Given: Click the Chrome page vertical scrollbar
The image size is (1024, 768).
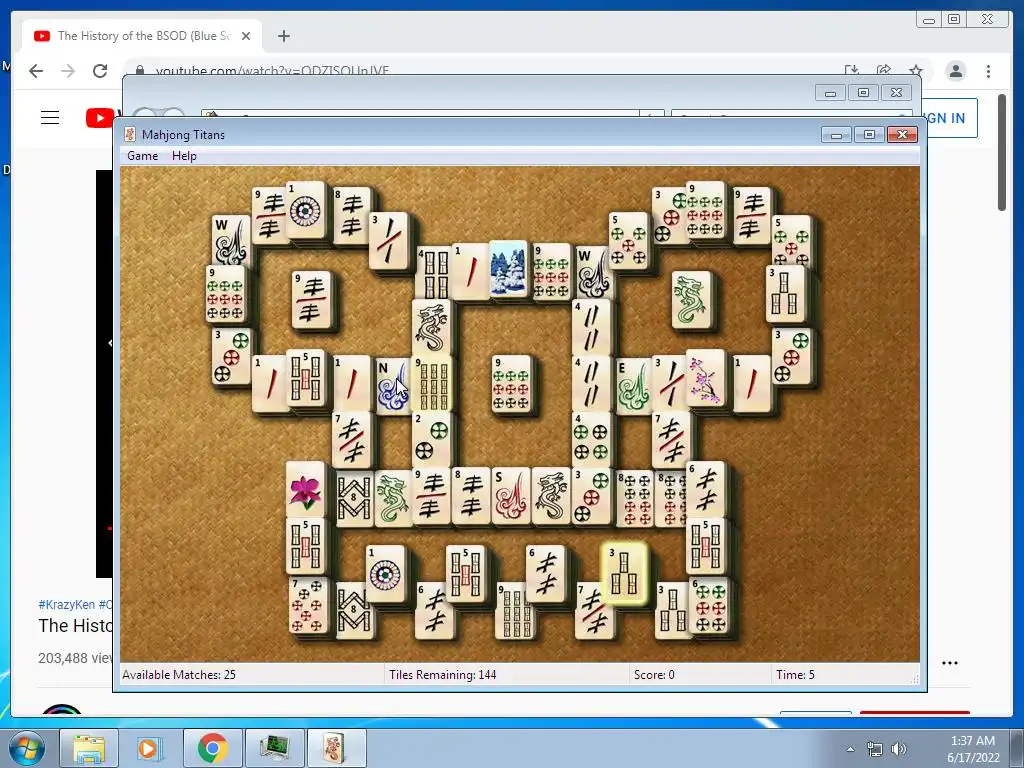Looking at the screenshot, I should coord(1002,153).
